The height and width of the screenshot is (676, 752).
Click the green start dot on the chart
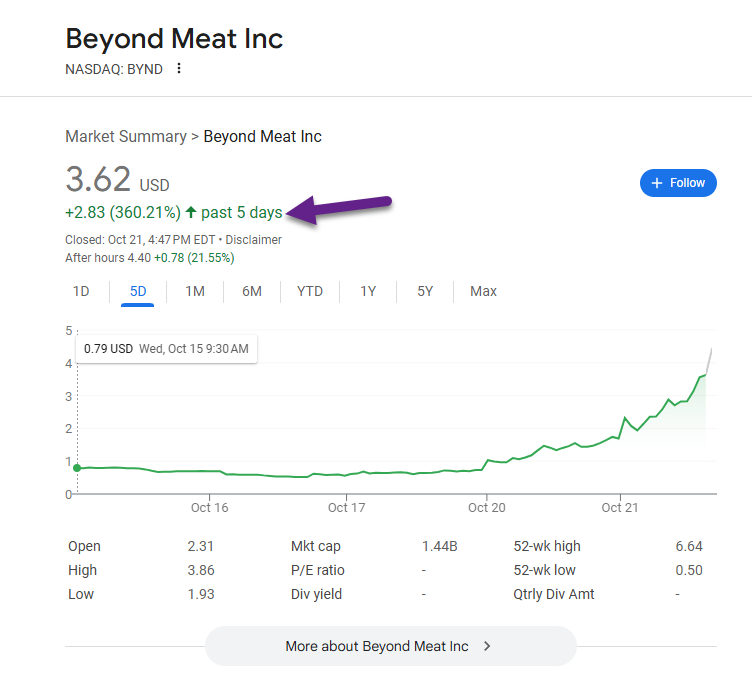click(x=77, y=468)
